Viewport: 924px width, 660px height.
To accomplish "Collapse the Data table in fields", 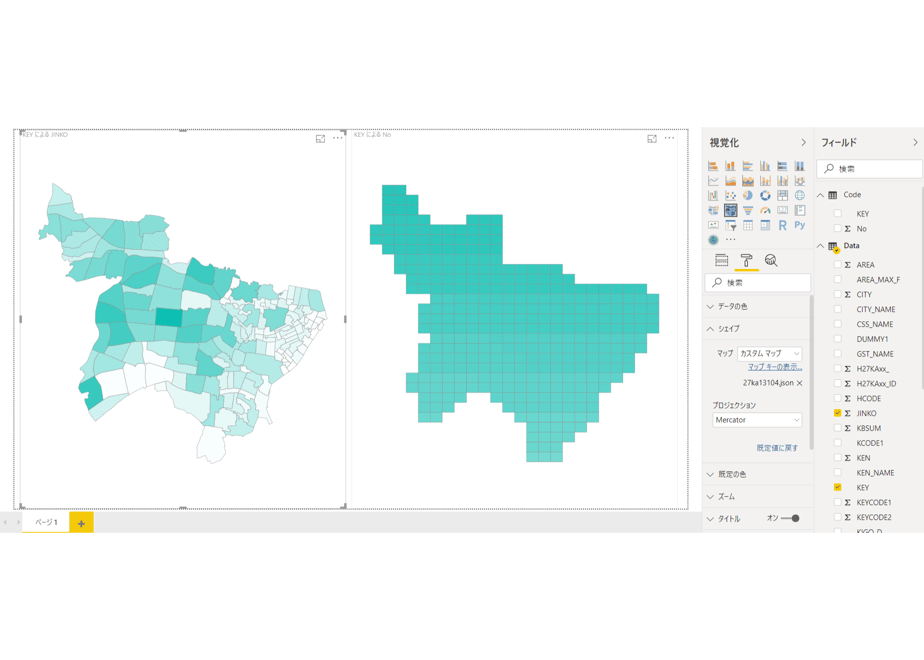I will tap(820, 246).
